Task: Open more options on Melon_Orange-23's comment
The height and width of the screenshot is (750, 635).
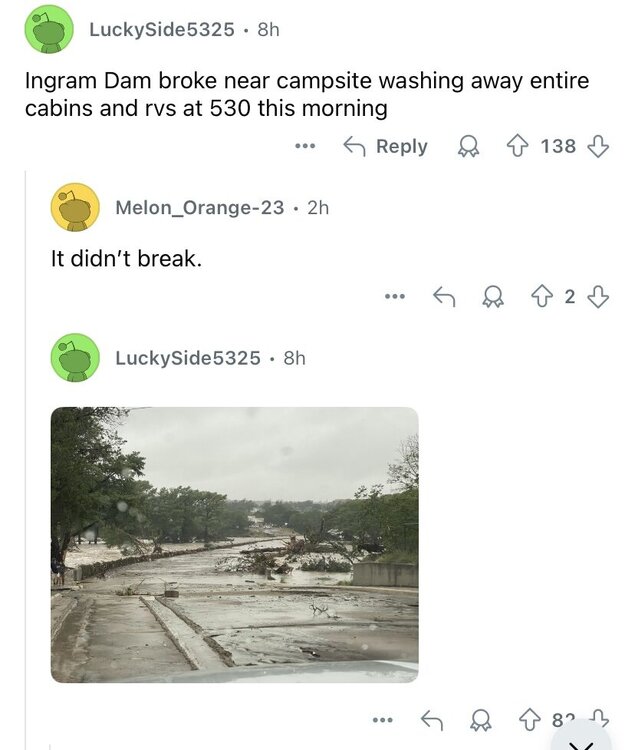Action: 394,296
